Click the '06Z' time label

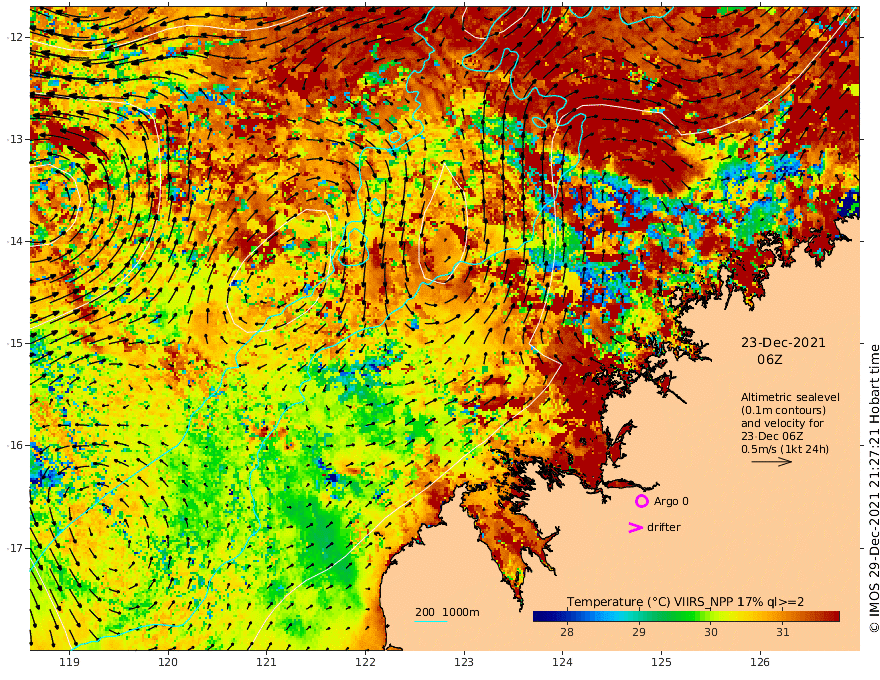769,359
